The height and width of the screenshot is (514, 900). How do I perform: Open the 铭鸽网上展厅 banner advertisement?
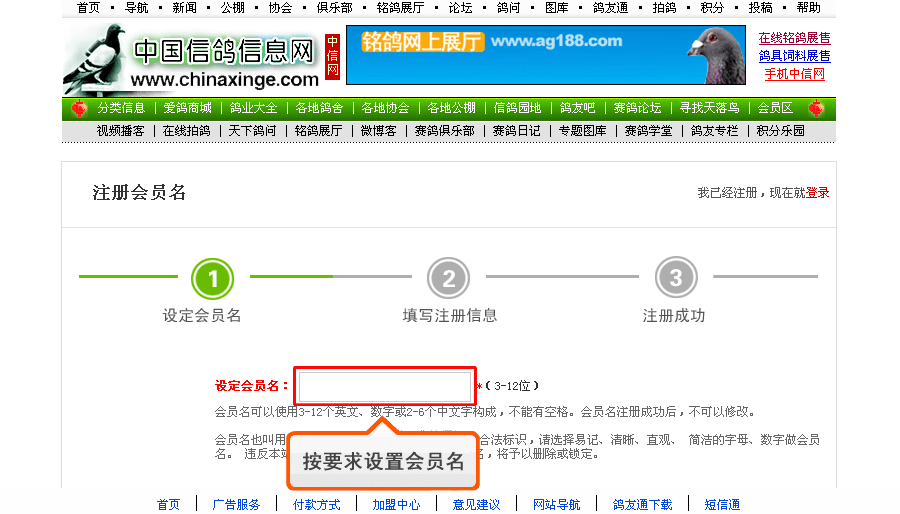(546, 55)
